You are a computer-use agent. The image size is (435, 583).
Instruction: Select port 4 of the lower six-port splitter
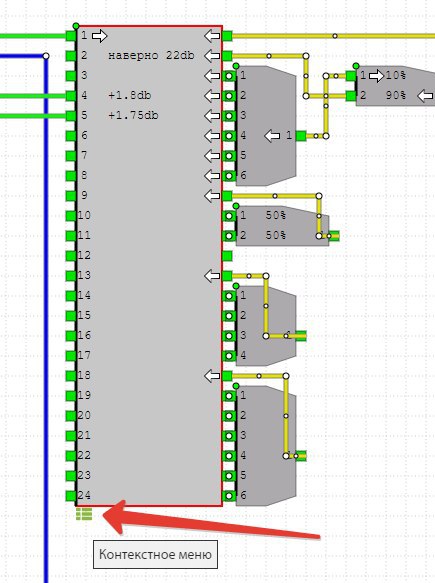(x=229, y=456)
